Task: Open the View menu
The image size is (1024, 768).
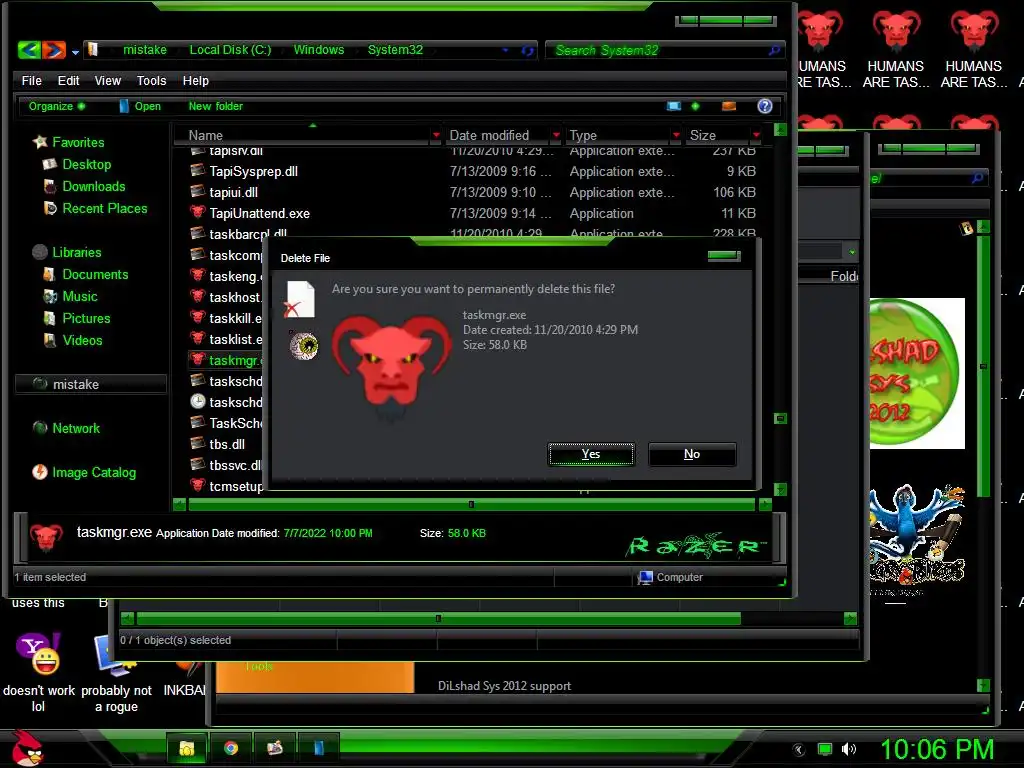Action: click(x=107, y=80)
